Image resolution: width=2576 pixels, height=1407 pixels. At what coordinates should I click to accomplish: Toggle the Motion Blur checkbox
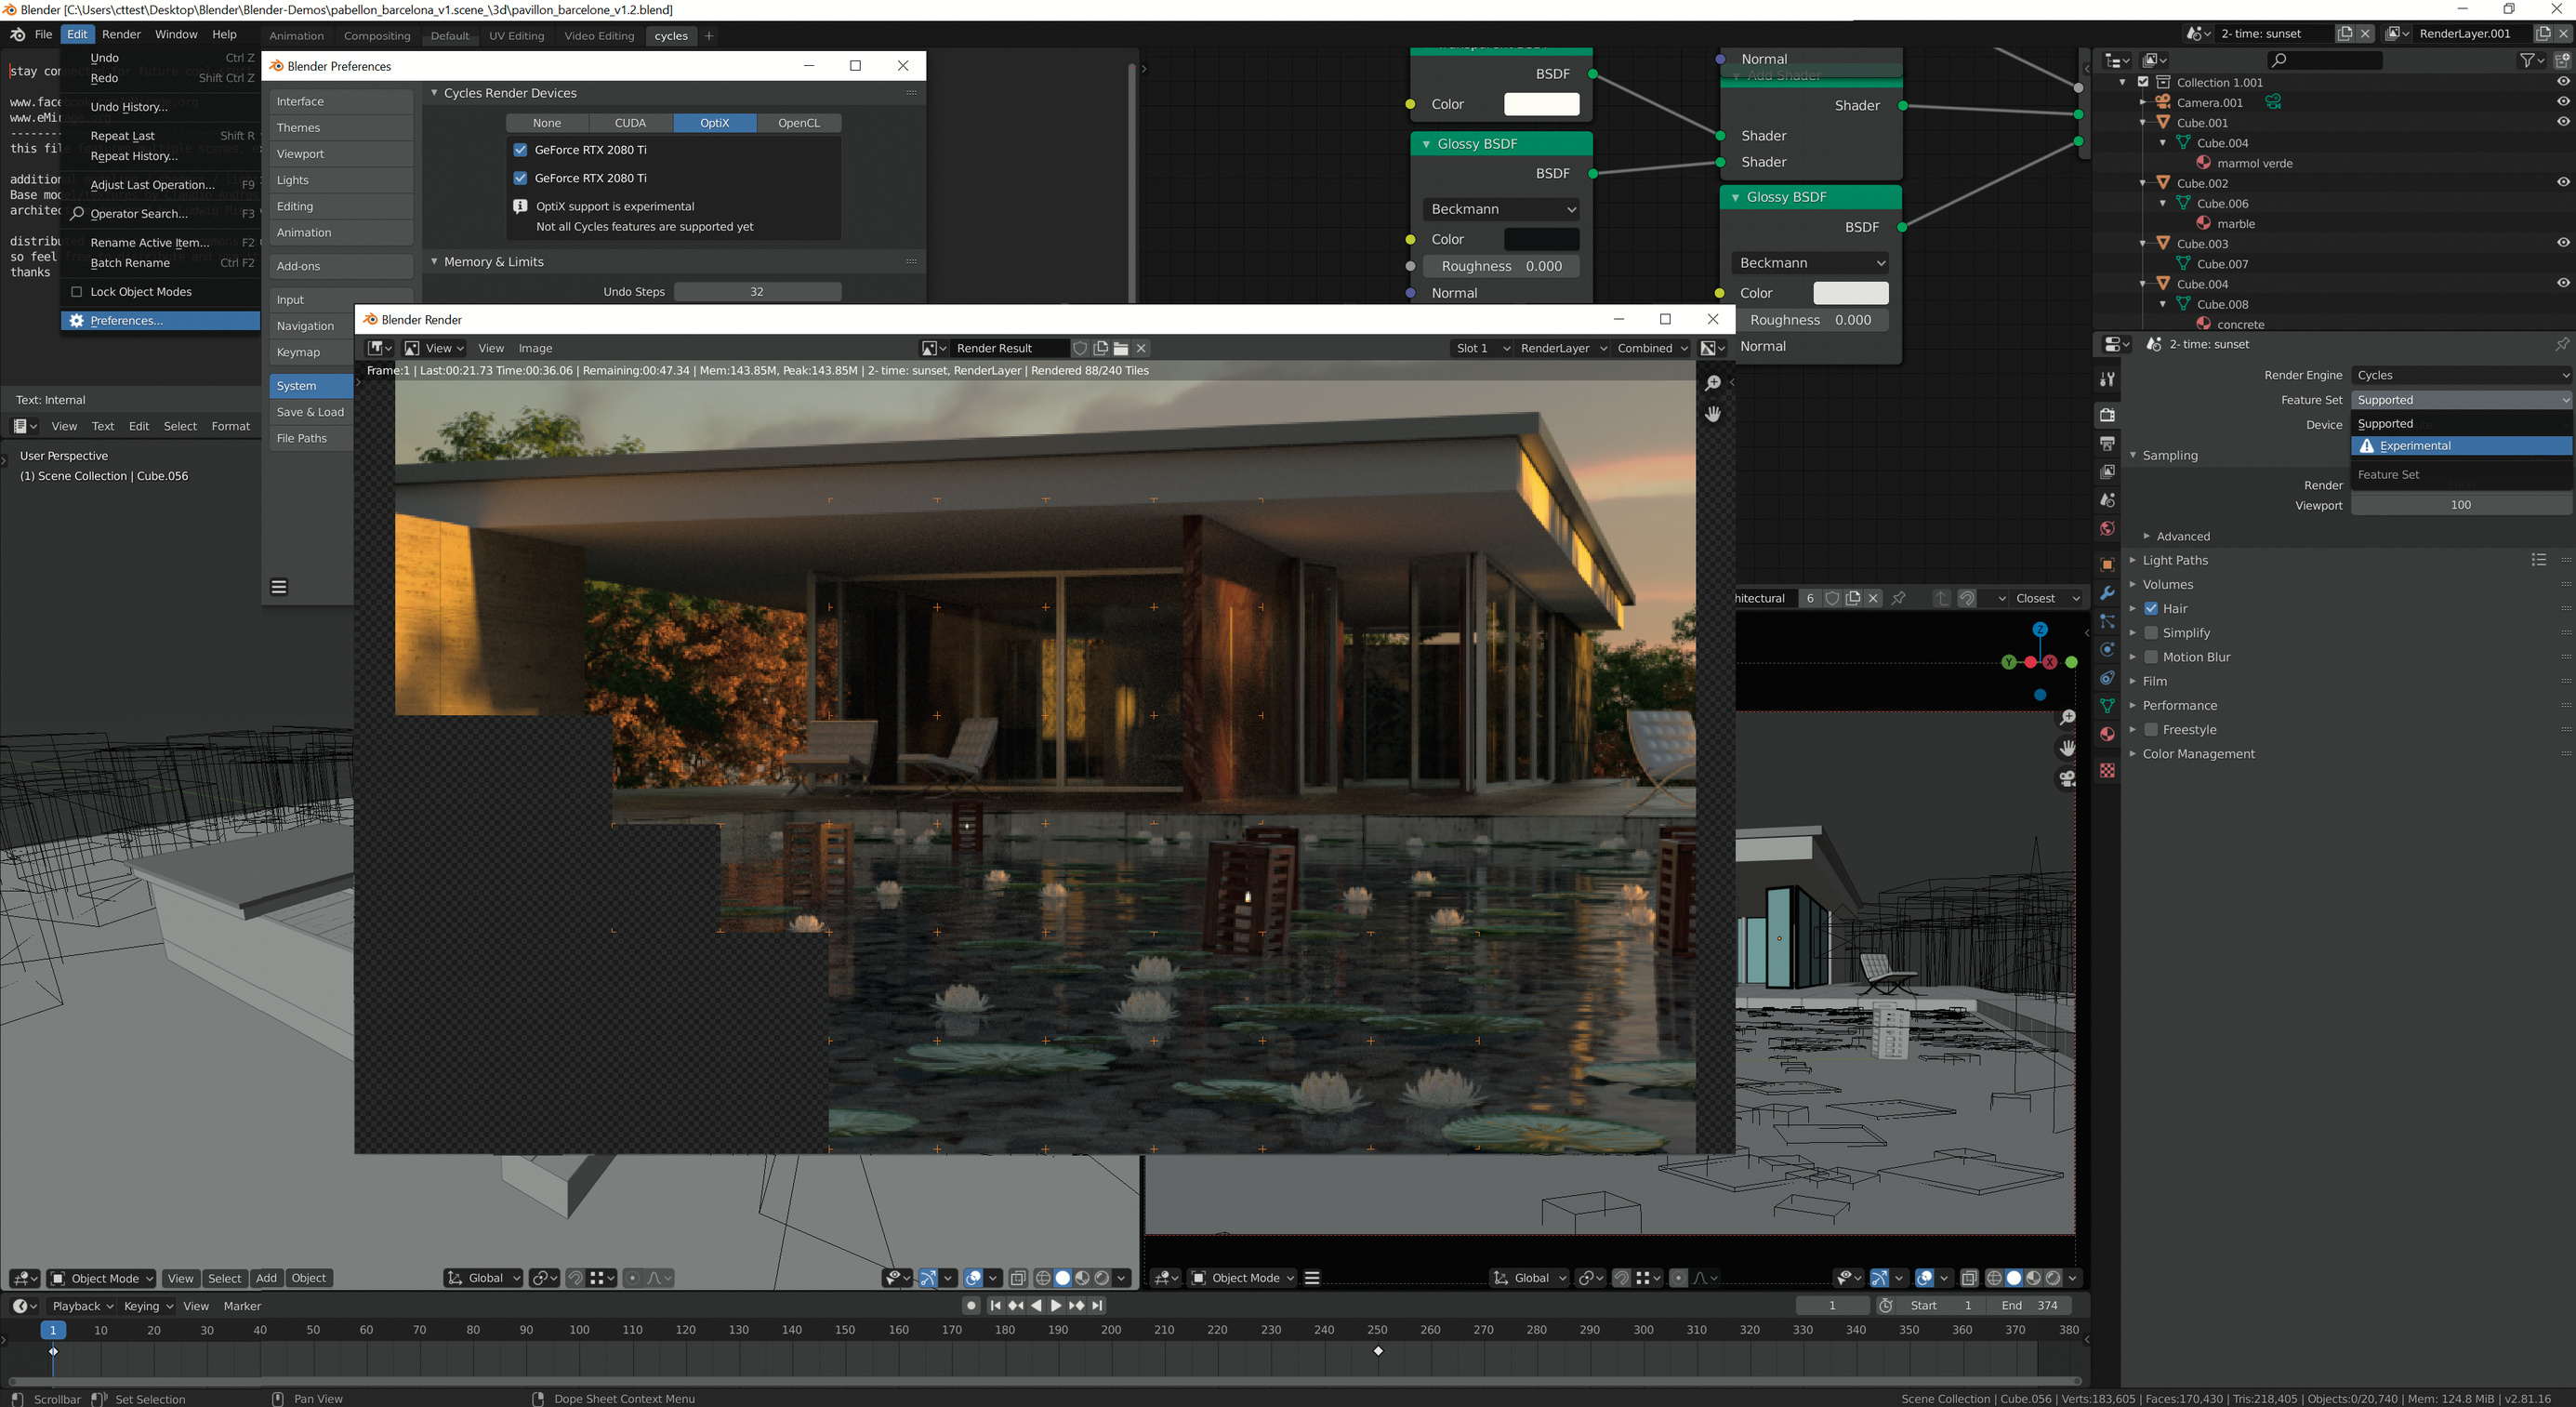point(2151,657)
